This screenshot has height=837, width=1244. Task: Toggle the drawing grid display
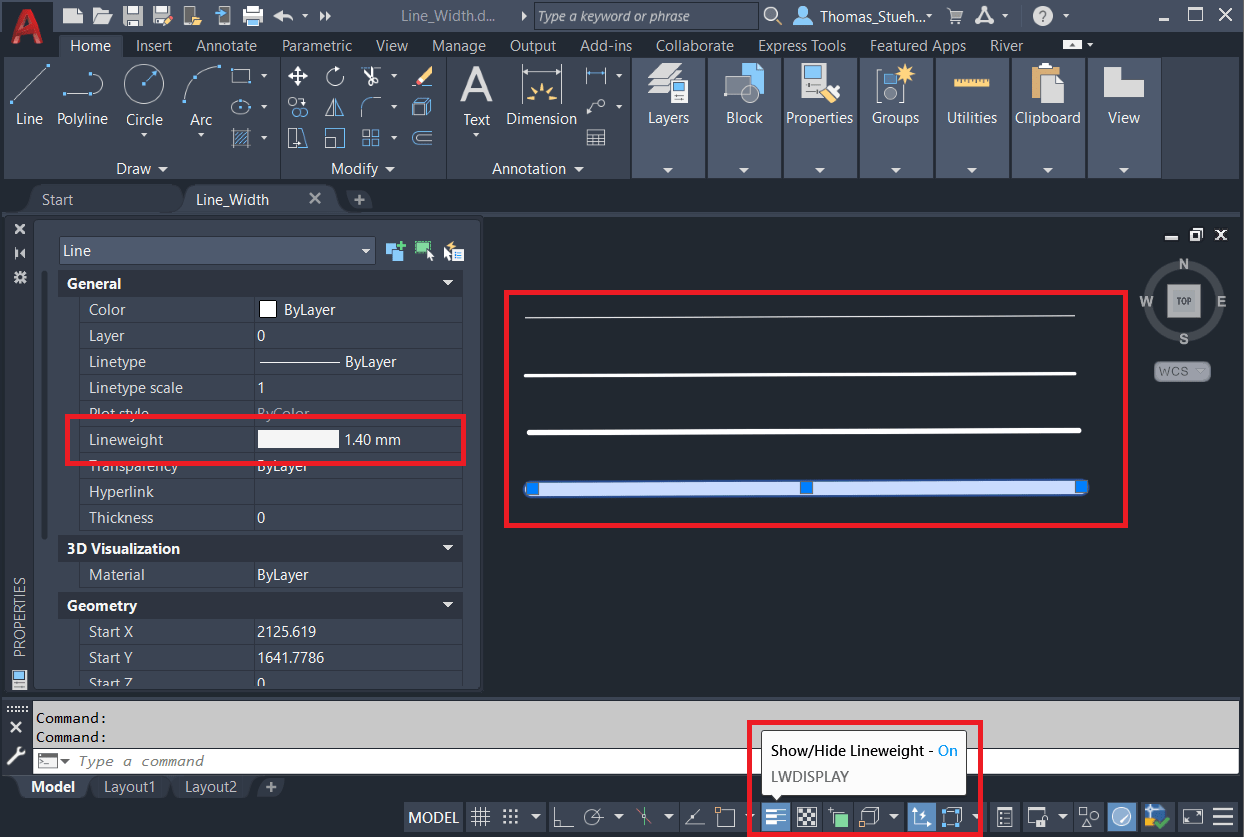(480, 818)
